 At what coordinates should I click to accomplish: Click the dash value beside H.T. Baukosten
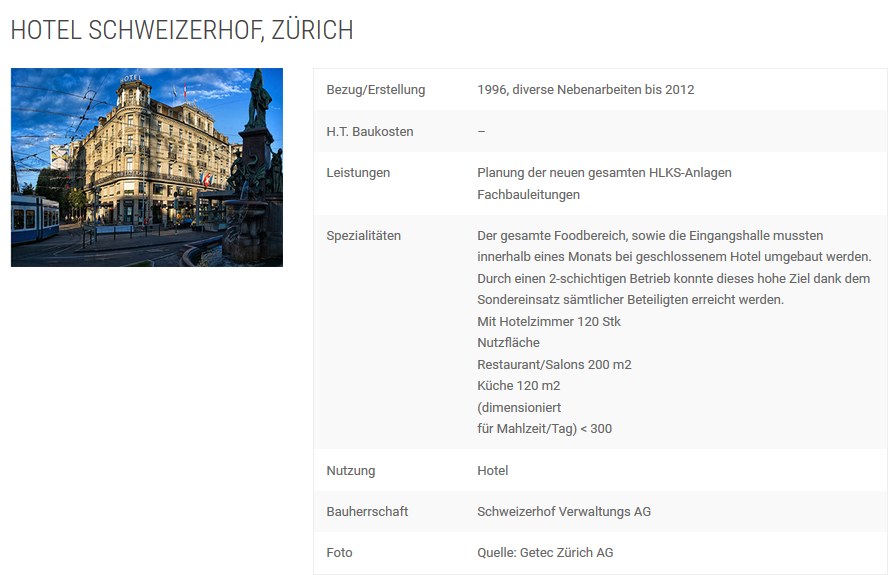click(x=481, y=131)
